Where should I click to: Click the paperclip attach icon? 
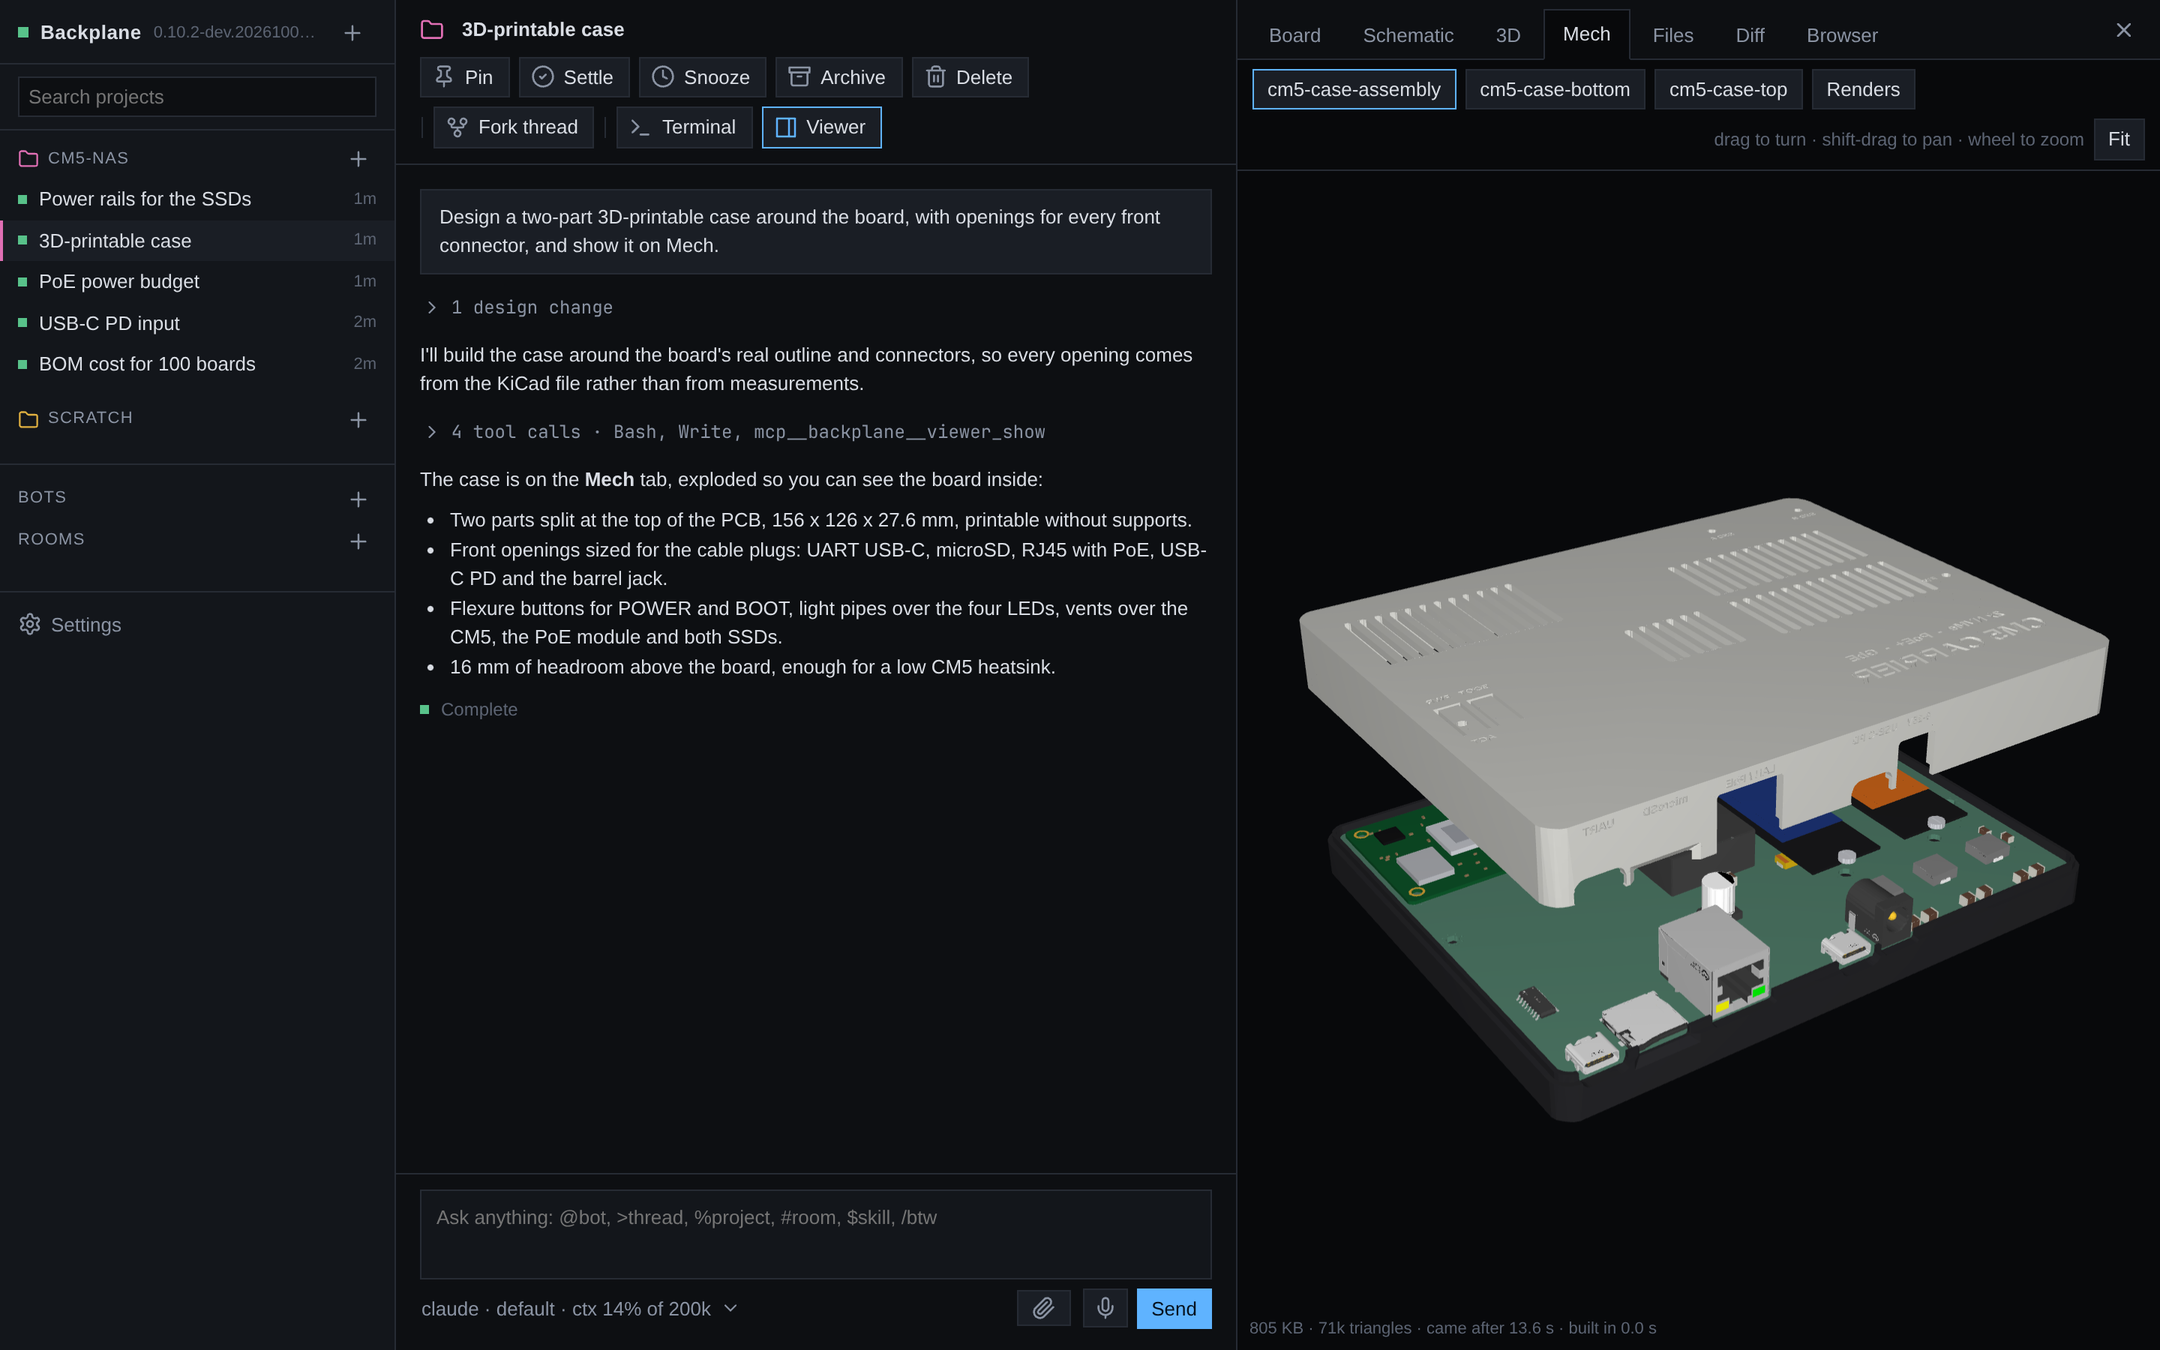1043,1308
